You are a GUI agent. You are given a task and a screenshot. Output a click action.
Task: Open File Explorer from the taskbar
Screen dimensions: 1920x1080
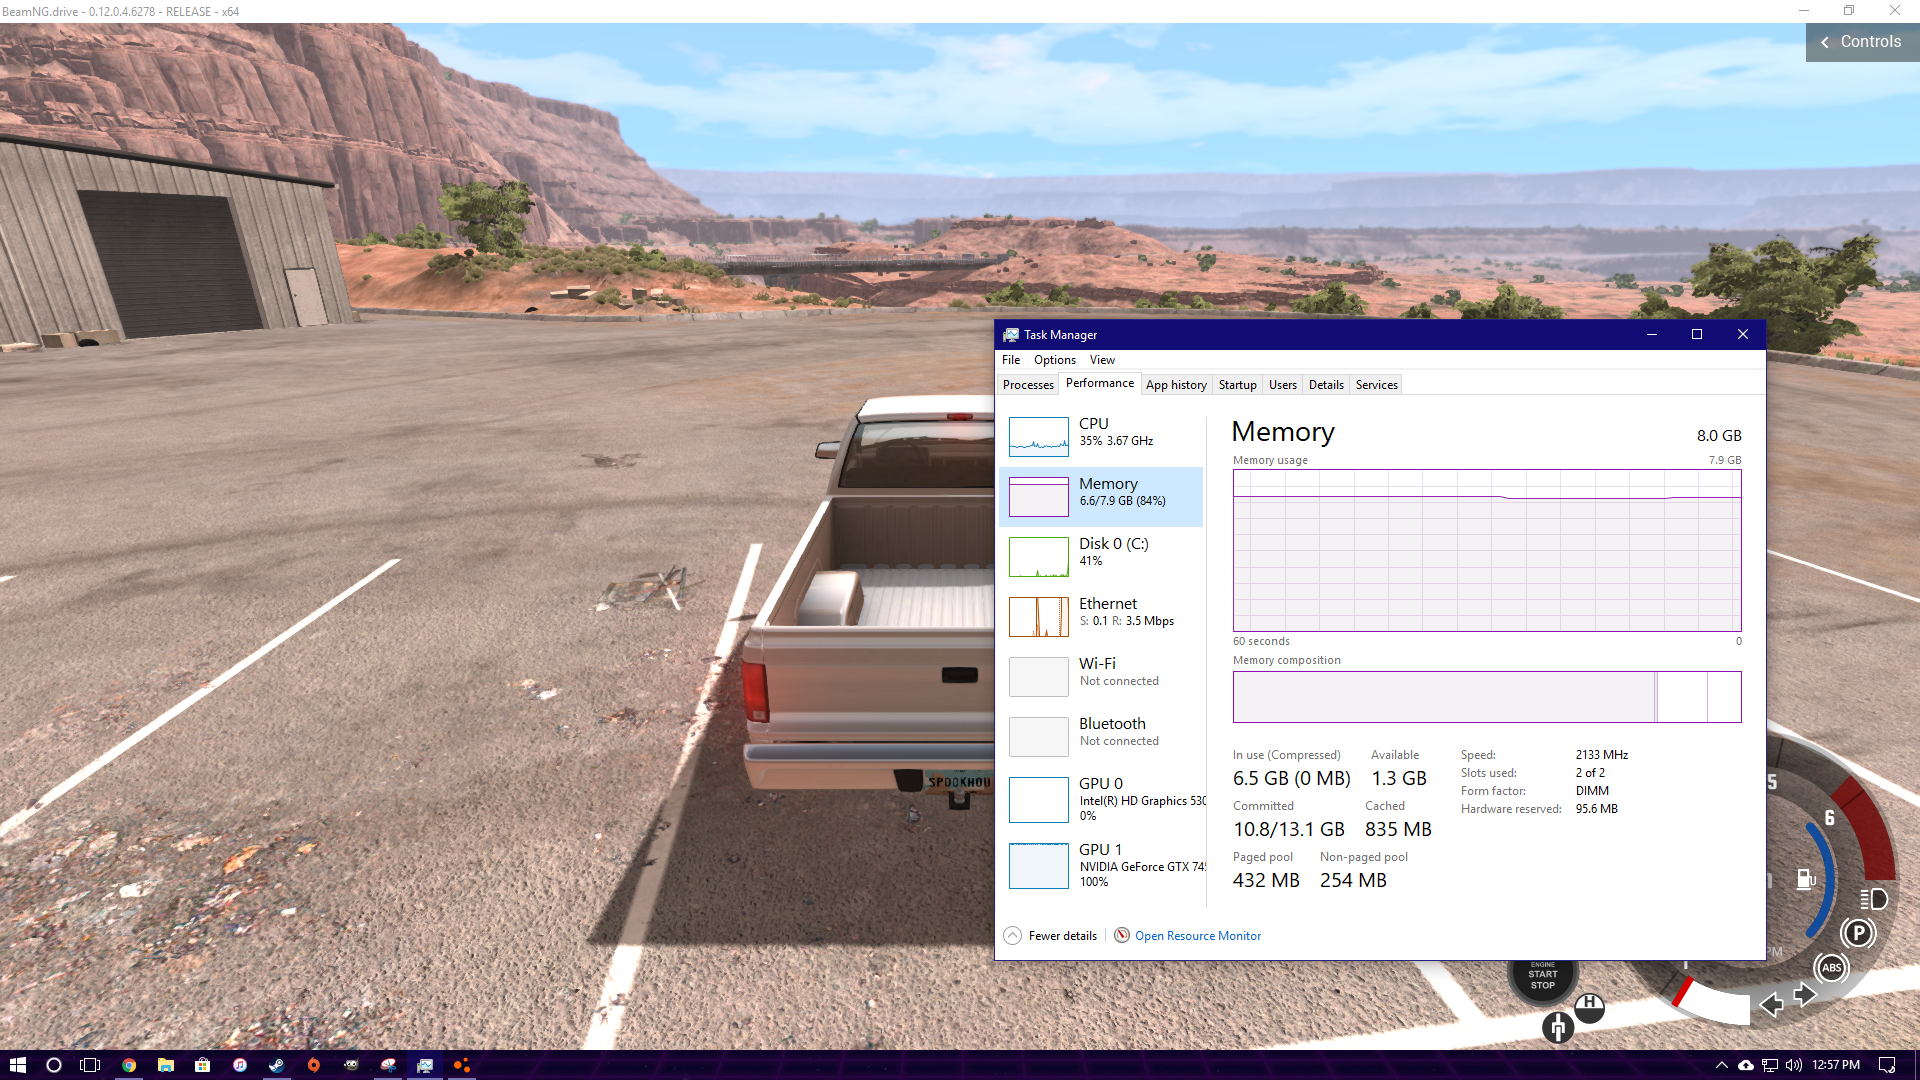(x=166, y=1065)
